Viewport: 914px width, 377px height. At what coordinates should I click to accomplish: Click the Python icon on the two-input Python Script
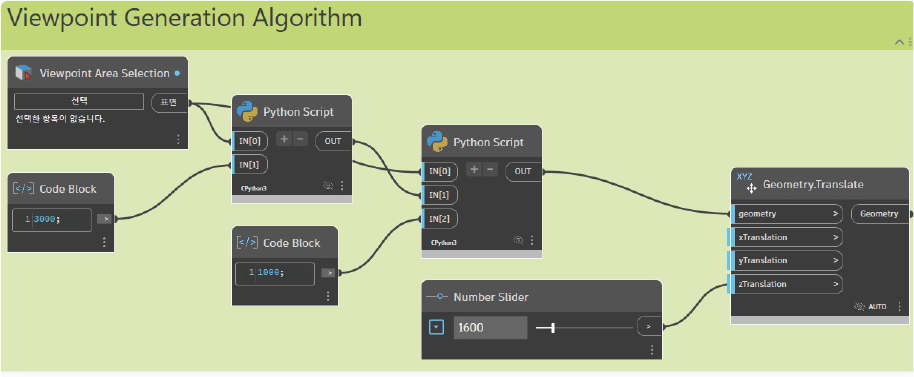pos(248,111)
